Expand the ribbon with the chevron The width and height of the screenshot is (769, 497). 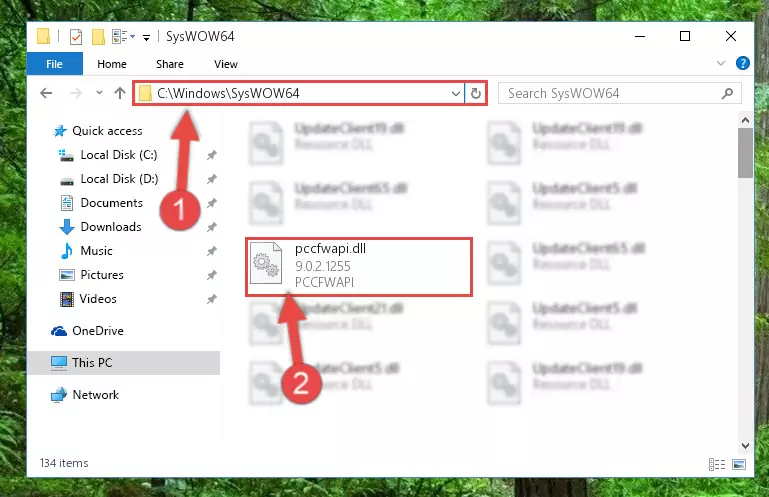pos(720,63)
